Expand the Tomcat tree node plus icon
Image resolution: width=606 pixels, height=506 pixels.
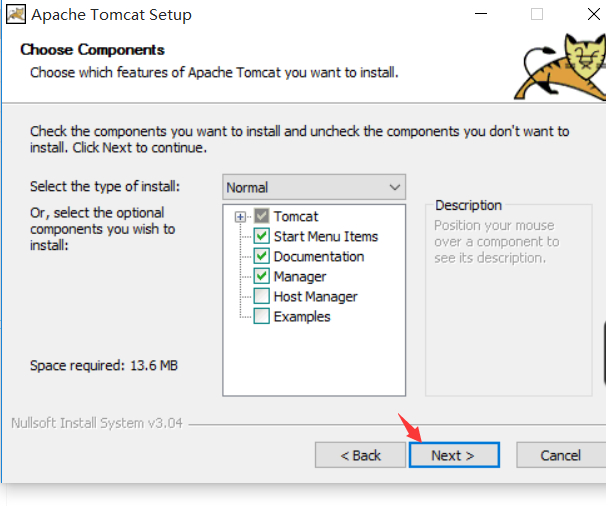[240, 216]
